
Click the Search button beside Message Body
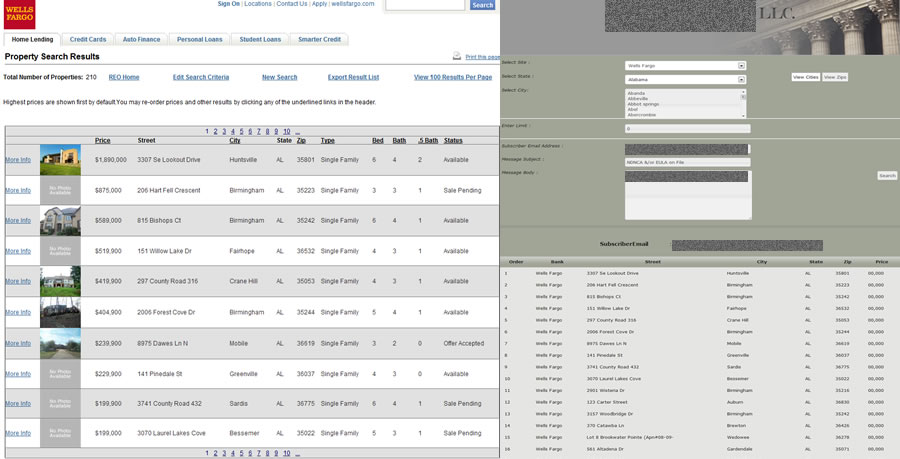pyautogui.click(x=887, y=176)
